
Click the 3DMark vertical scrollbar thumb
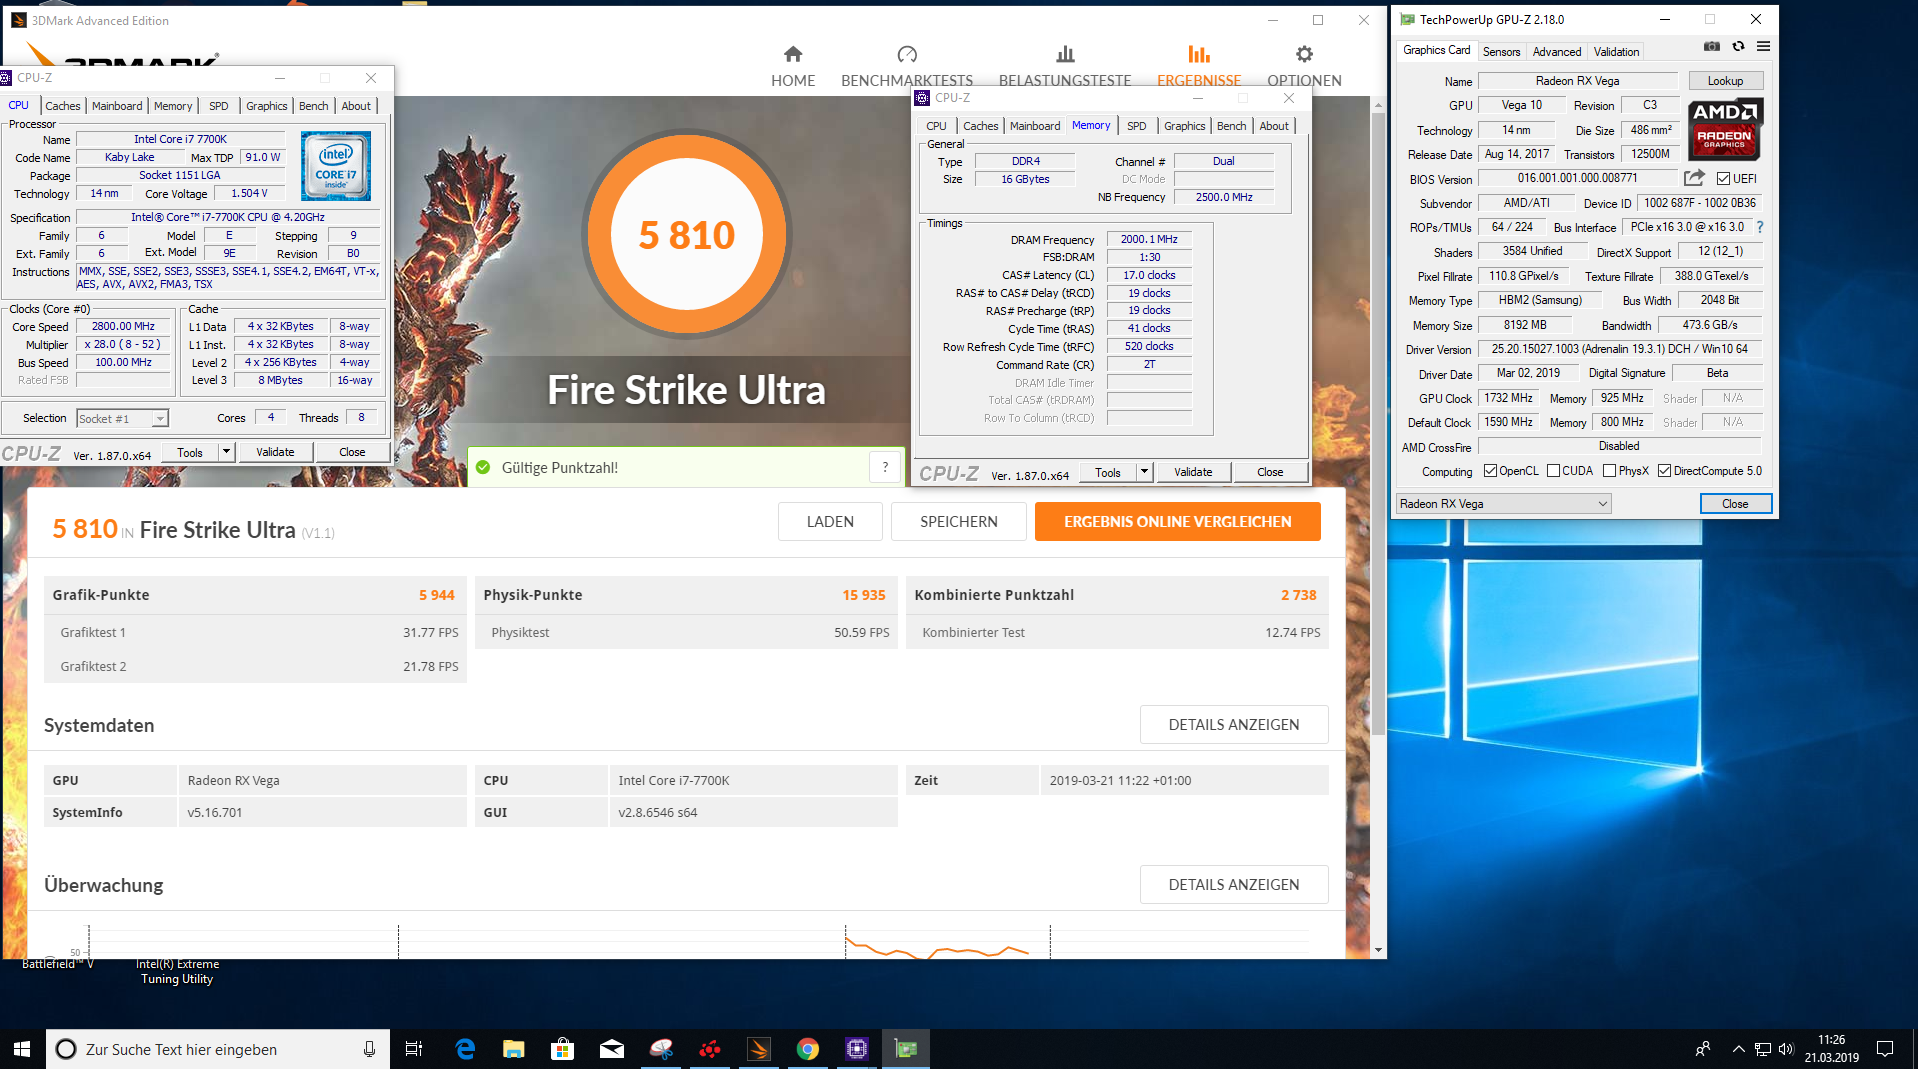pyautogui.click(x=1378, y=424)
